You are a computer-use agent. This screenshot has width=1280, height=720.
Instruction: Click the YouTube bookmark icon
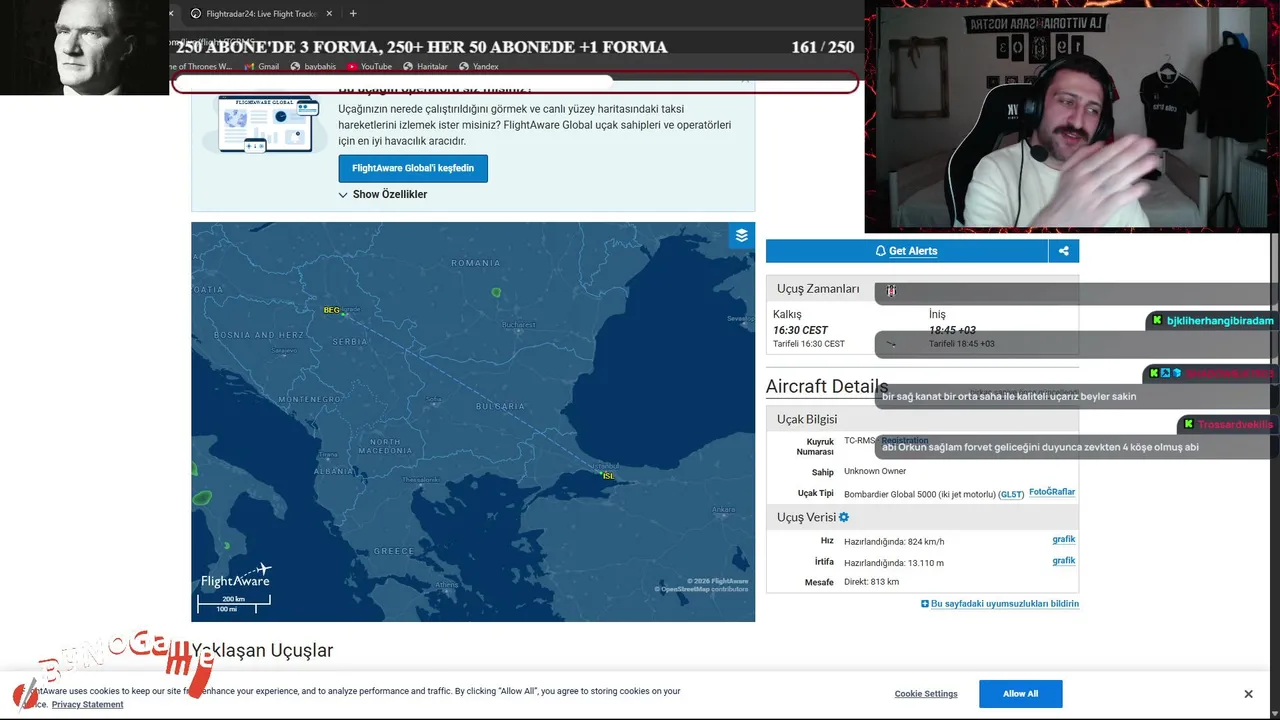(x=352, y=67)
